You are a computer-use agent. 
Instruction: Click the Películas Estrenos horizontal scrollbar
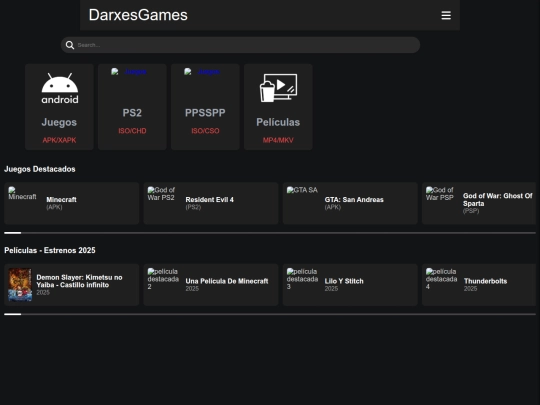(x=270, y=314)
